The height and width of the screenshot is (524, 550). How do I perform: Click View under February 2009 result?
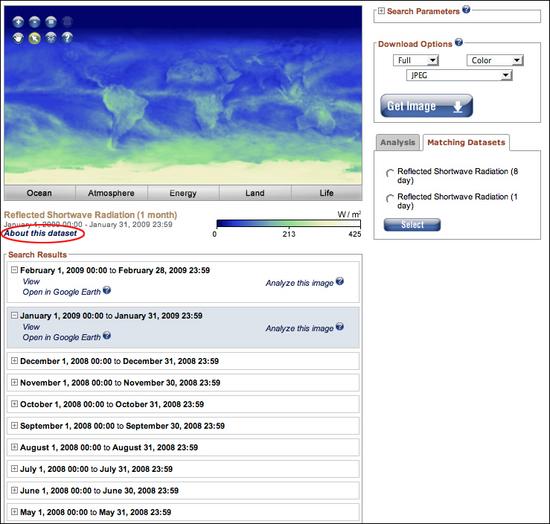tap(31, 282)
